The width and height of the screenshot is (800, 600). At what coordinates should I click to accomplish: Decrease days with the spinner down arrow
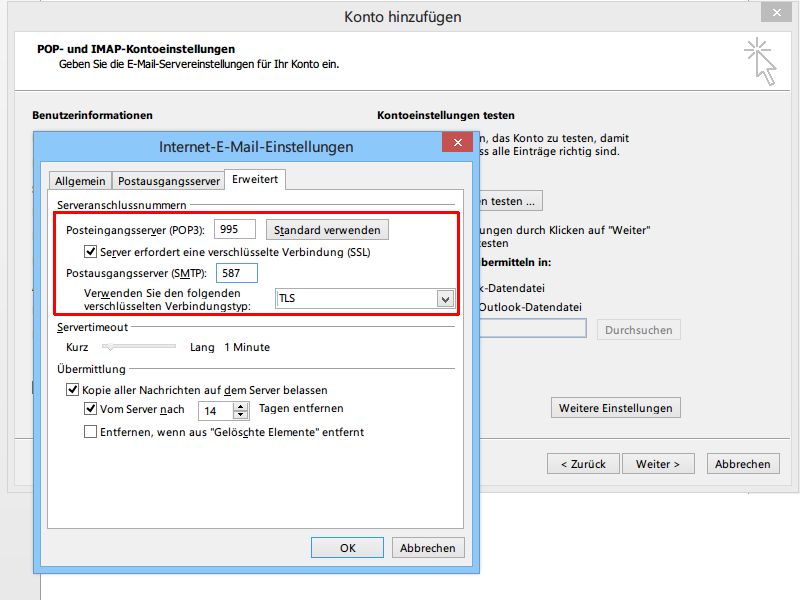[x=241, y=414]
